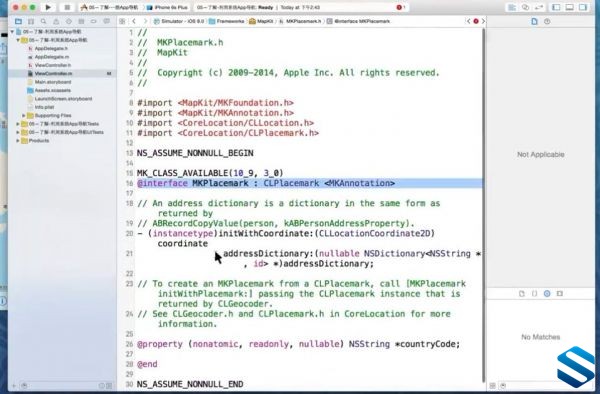Click the activity viewer status Ready
Image resolution: width=600 pixels, height=394 pixels.
pyautogui.click(x=266, y=7)
